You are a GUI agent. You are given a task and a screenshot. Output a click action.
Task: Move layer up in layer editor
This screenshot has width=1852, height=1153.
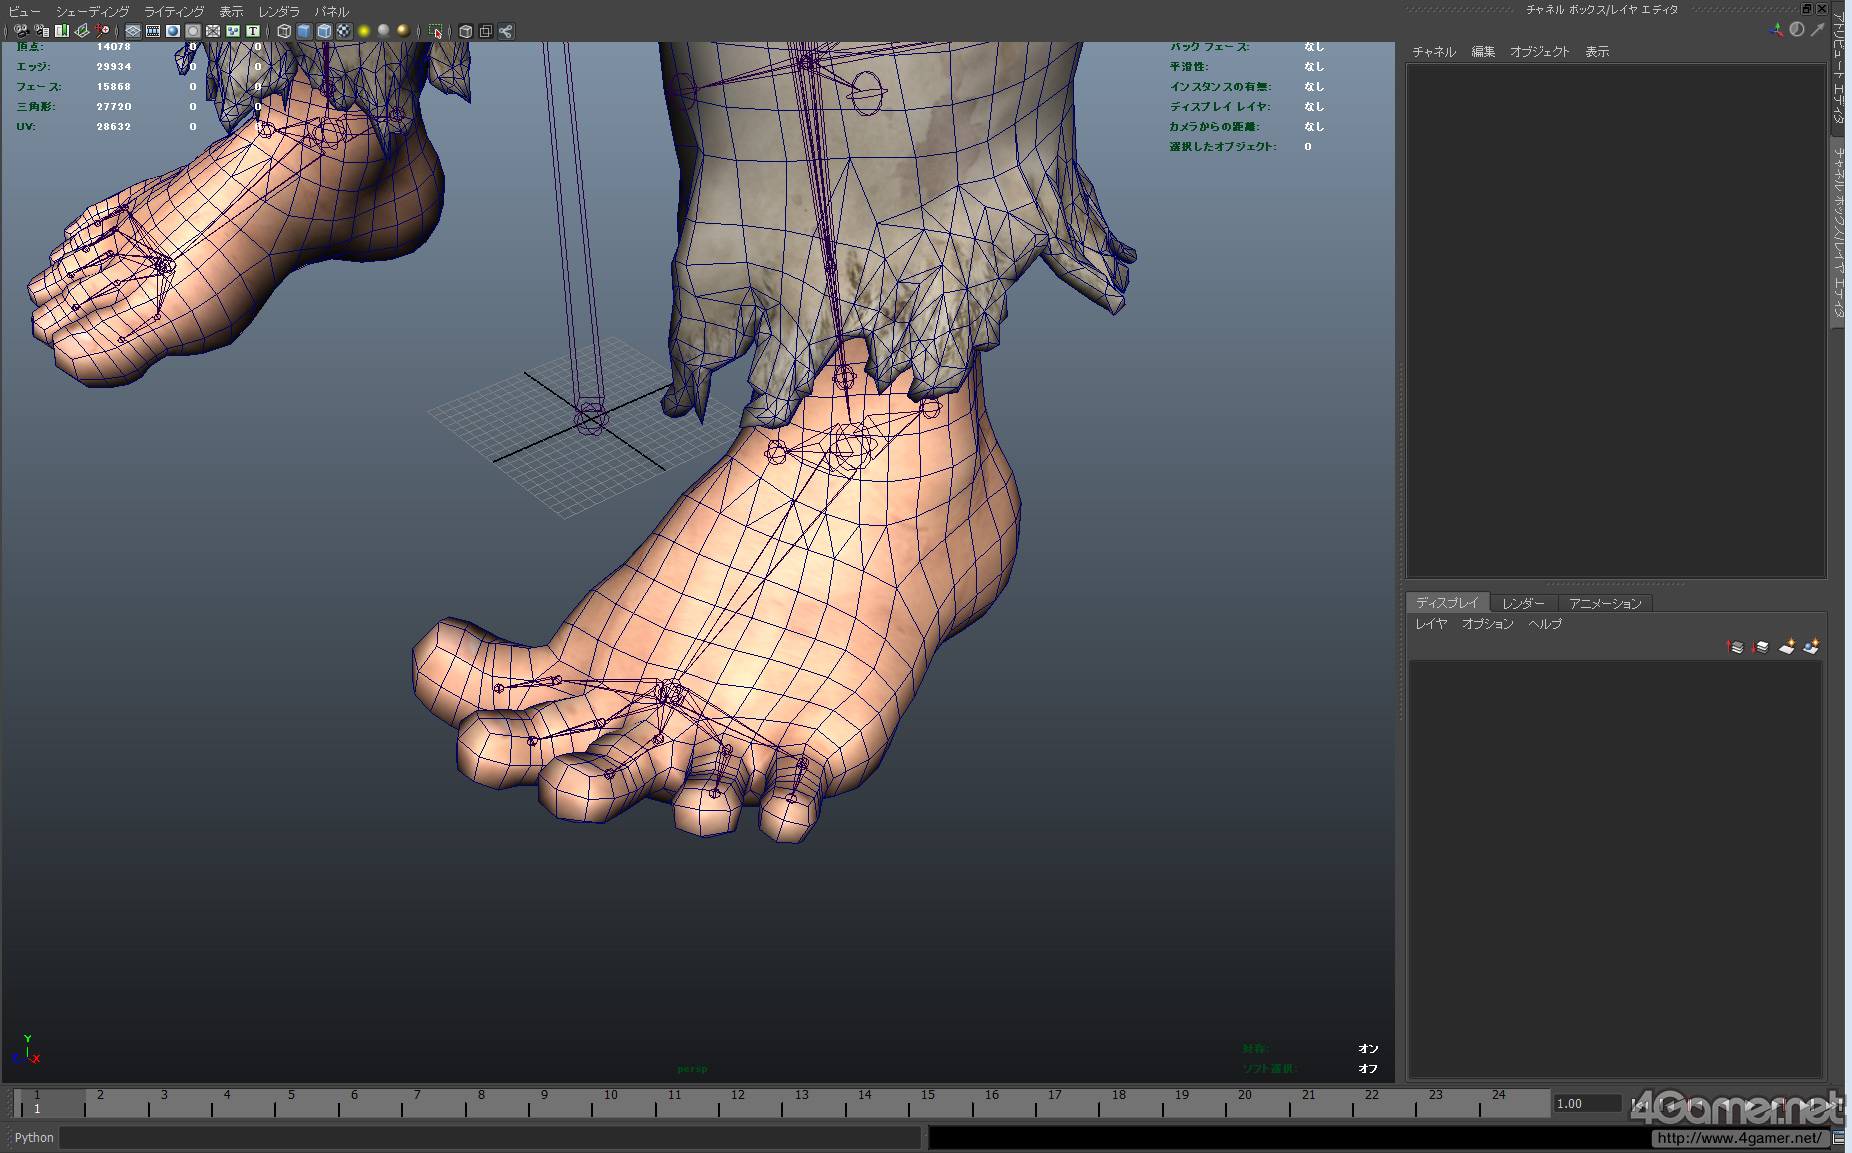tap(1735, 647)
